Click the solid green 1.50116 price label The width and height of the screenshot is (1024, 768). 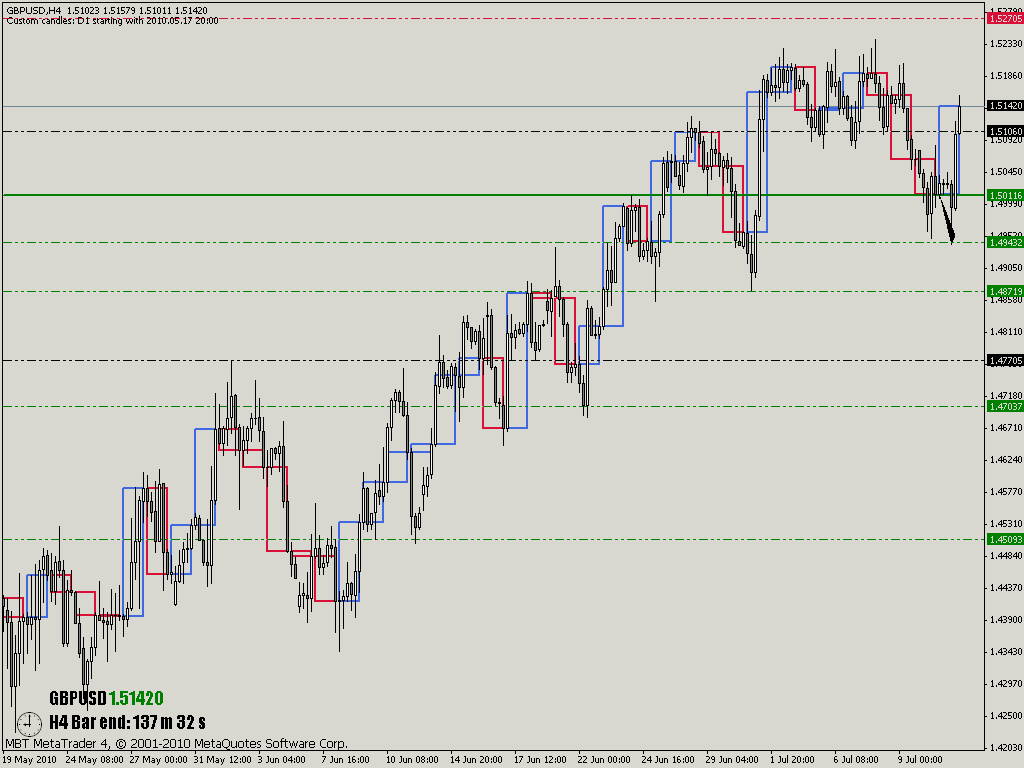point(1006,195)
